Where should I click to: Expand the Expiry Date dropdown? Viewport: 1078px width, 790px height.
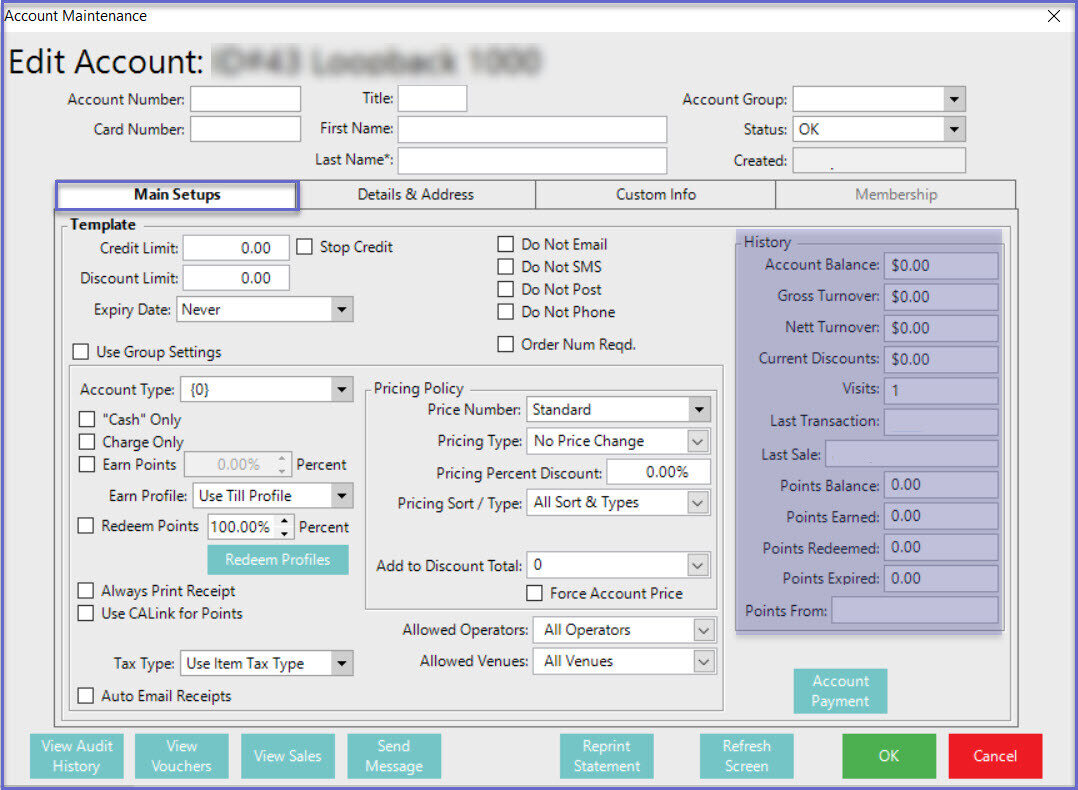tap(342, 310)
